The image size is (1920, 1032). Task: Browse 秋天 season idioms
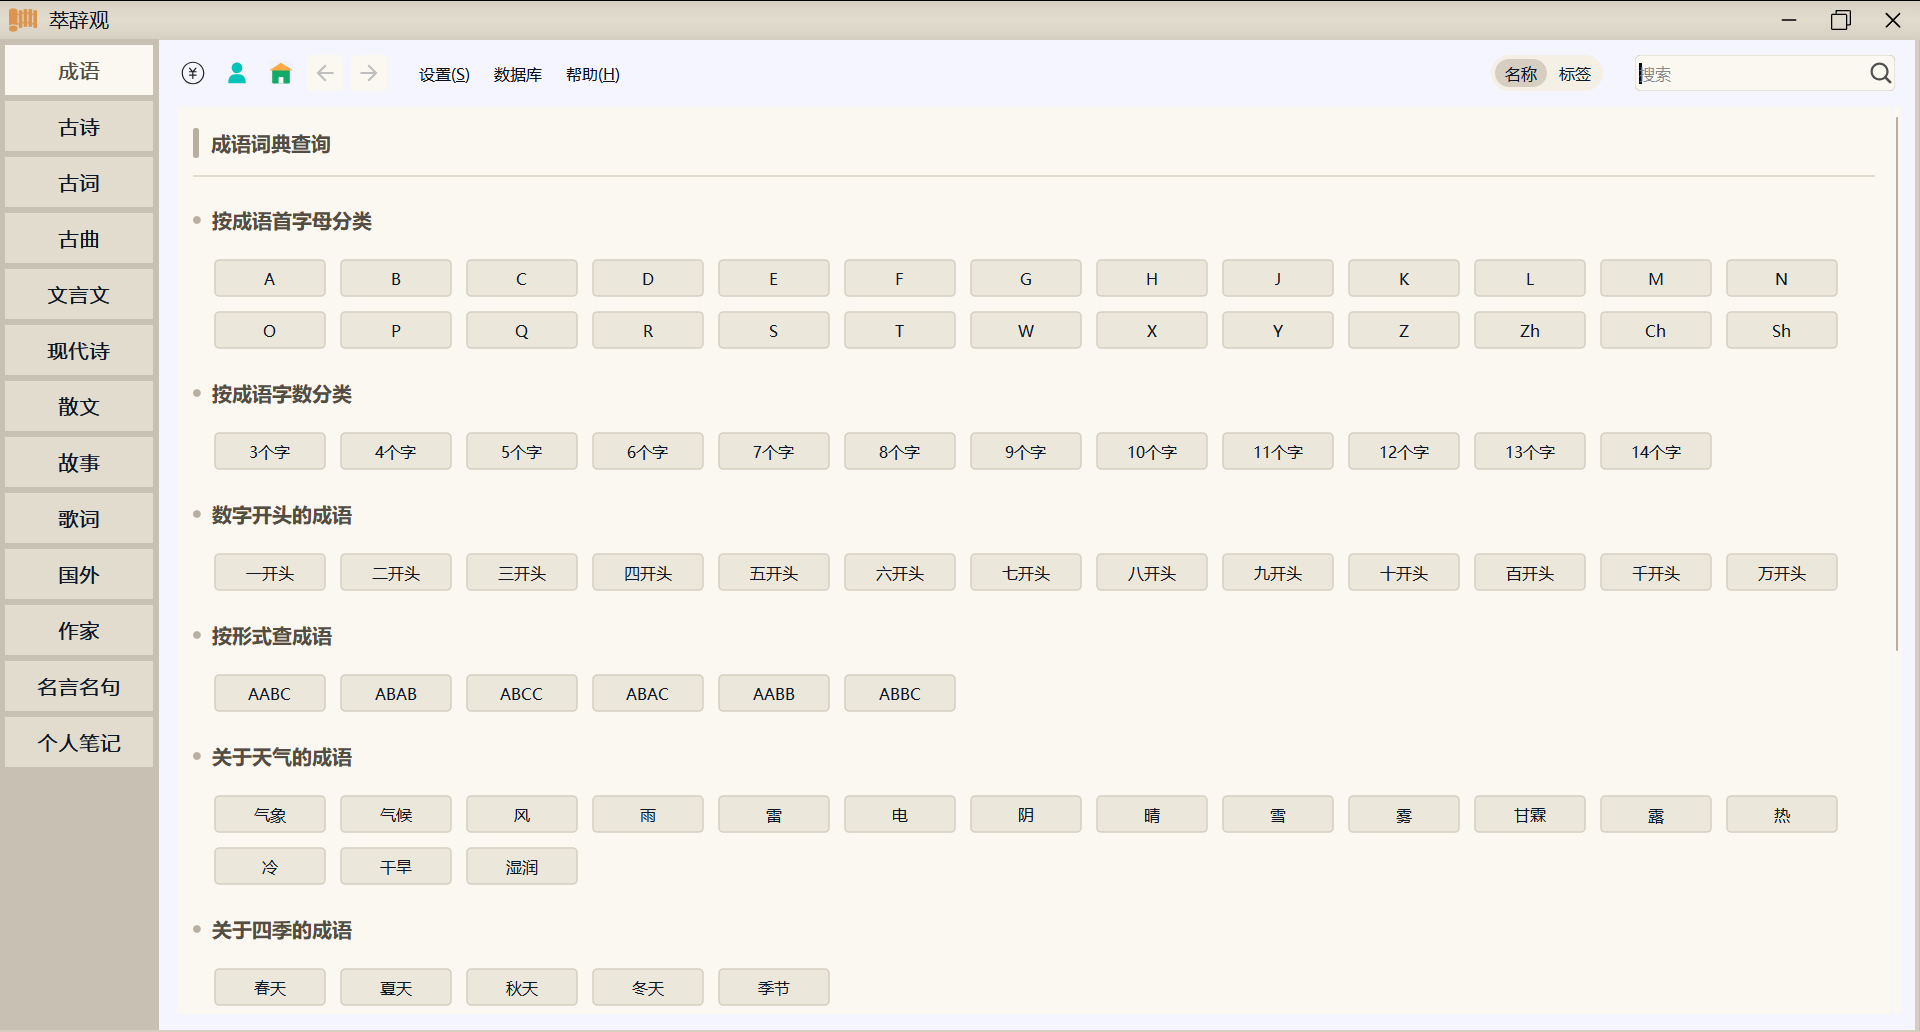click(522, 987)
